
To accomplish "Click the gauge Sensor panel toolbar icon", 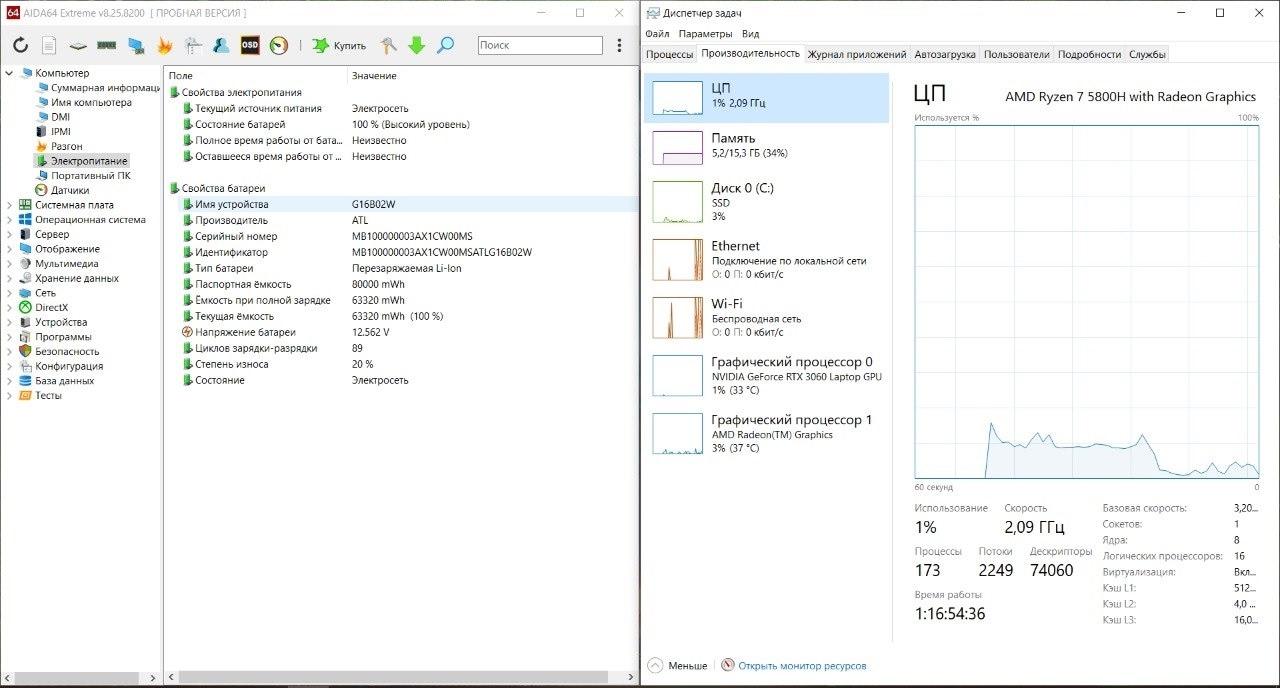I will [x=279, y=45].
